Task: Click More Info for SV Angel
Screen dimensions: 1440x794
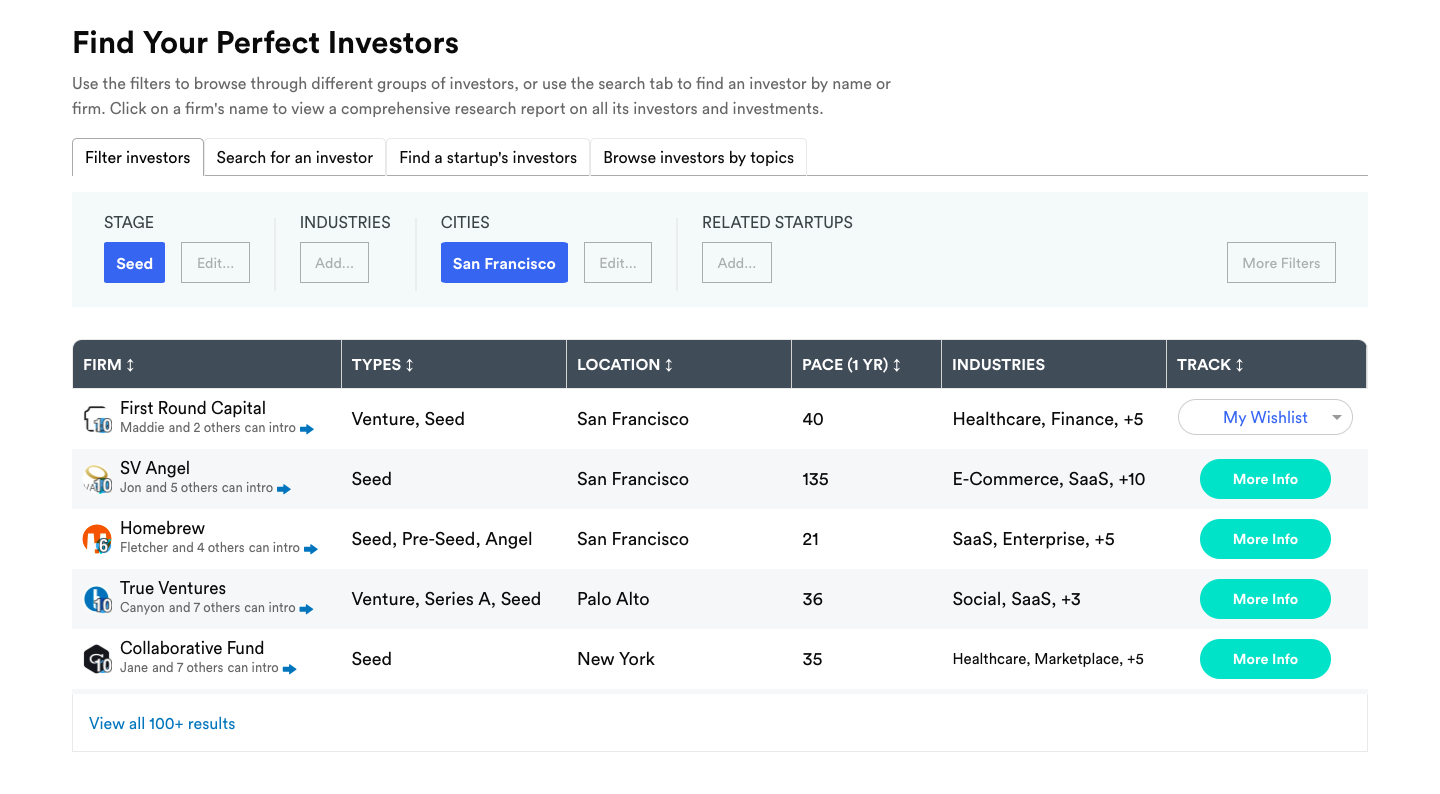Action: (x=1265, y=479)
